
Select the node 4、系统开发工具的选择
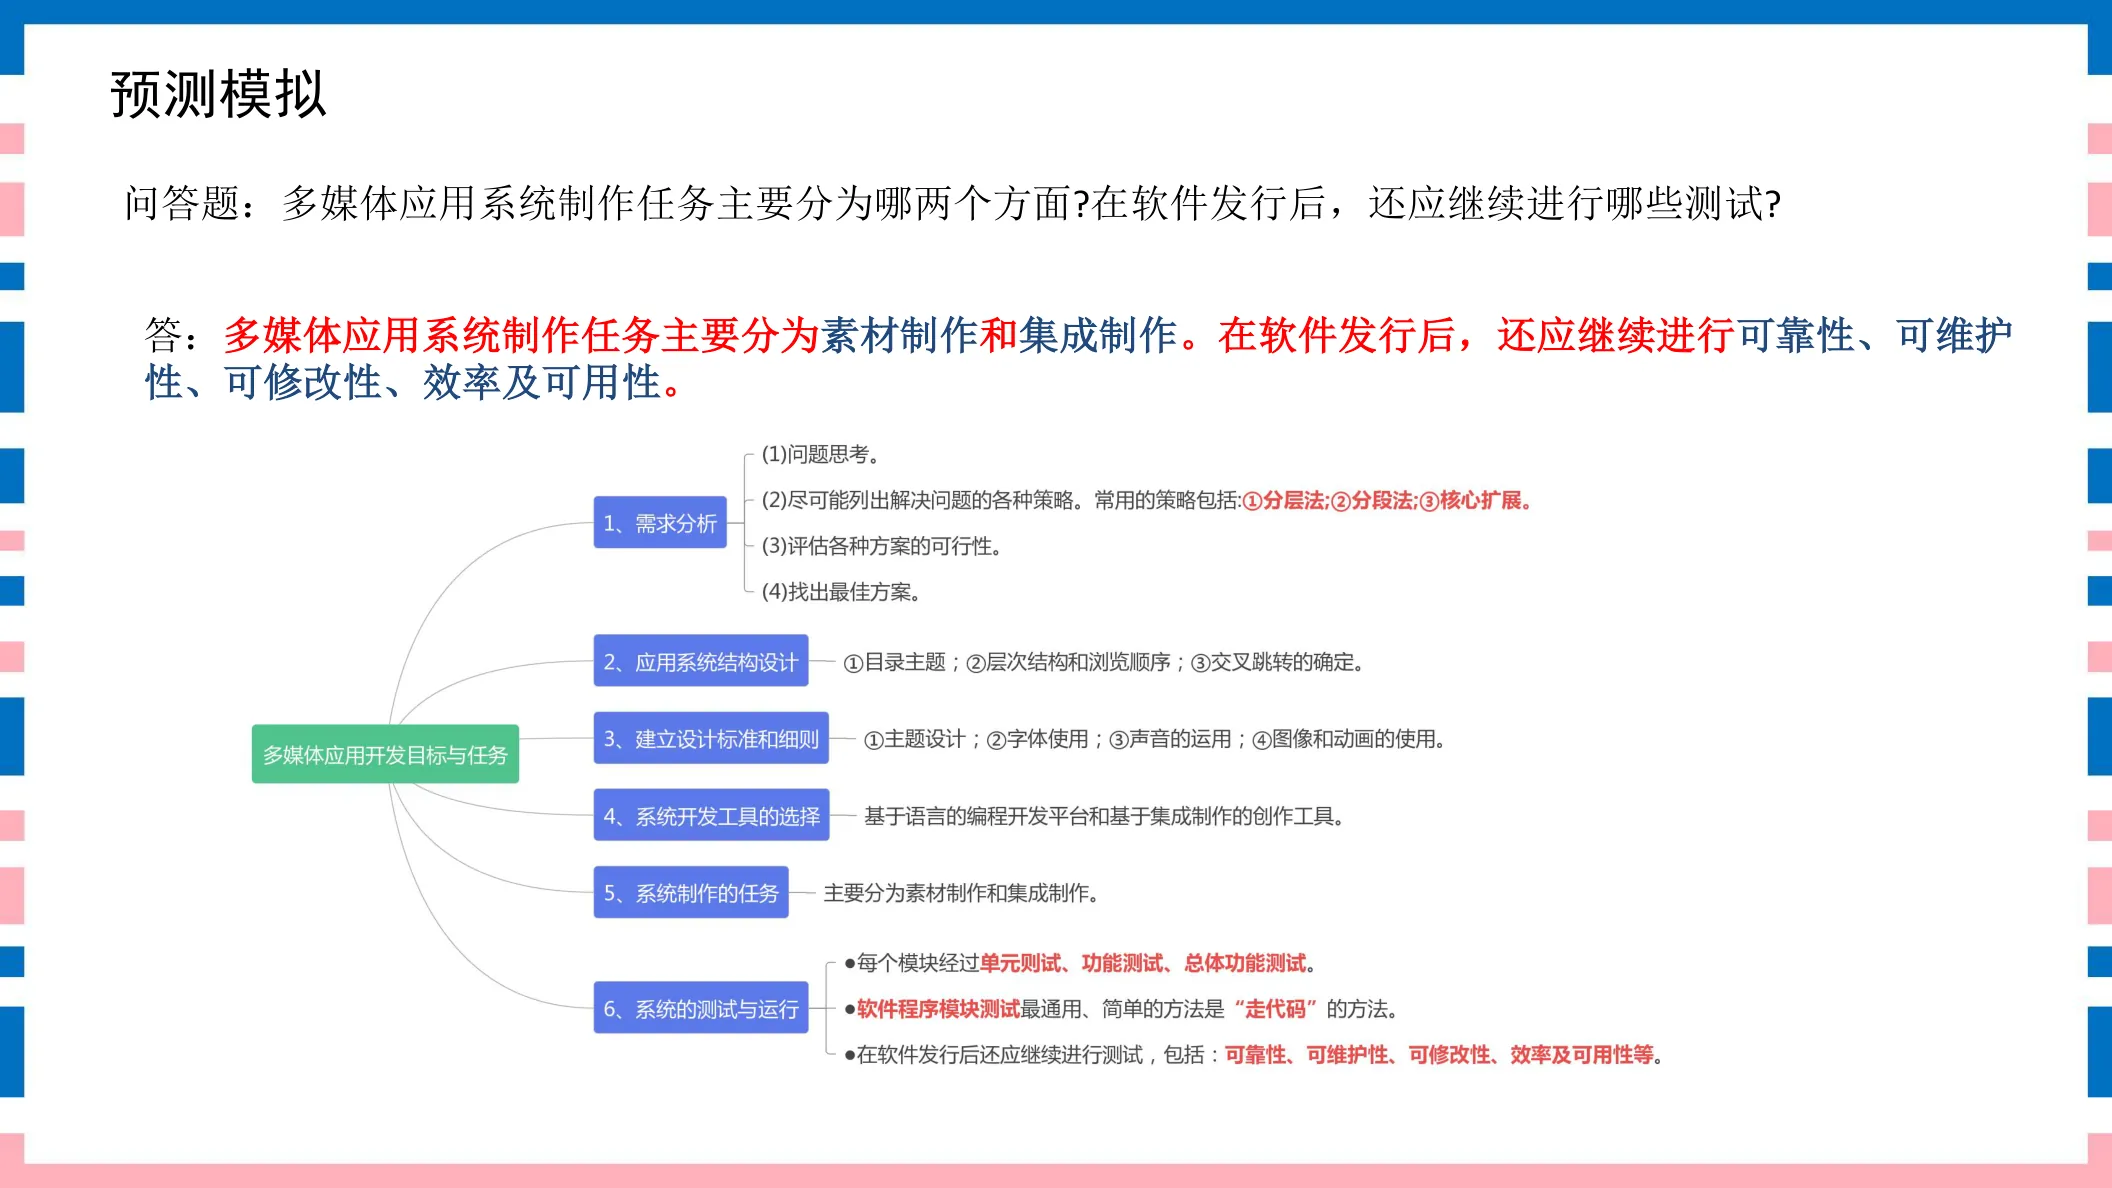click(711, 815)
